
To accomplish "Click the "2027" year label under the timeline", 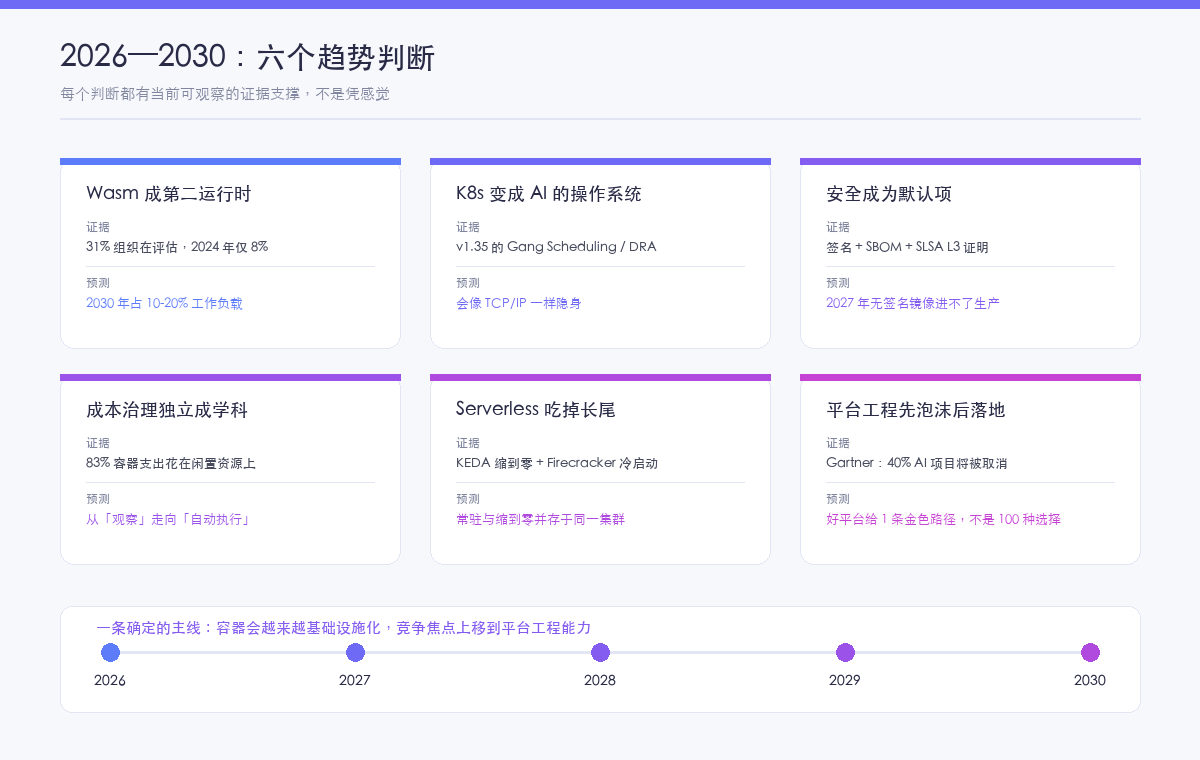I will (x=355, y=680).
